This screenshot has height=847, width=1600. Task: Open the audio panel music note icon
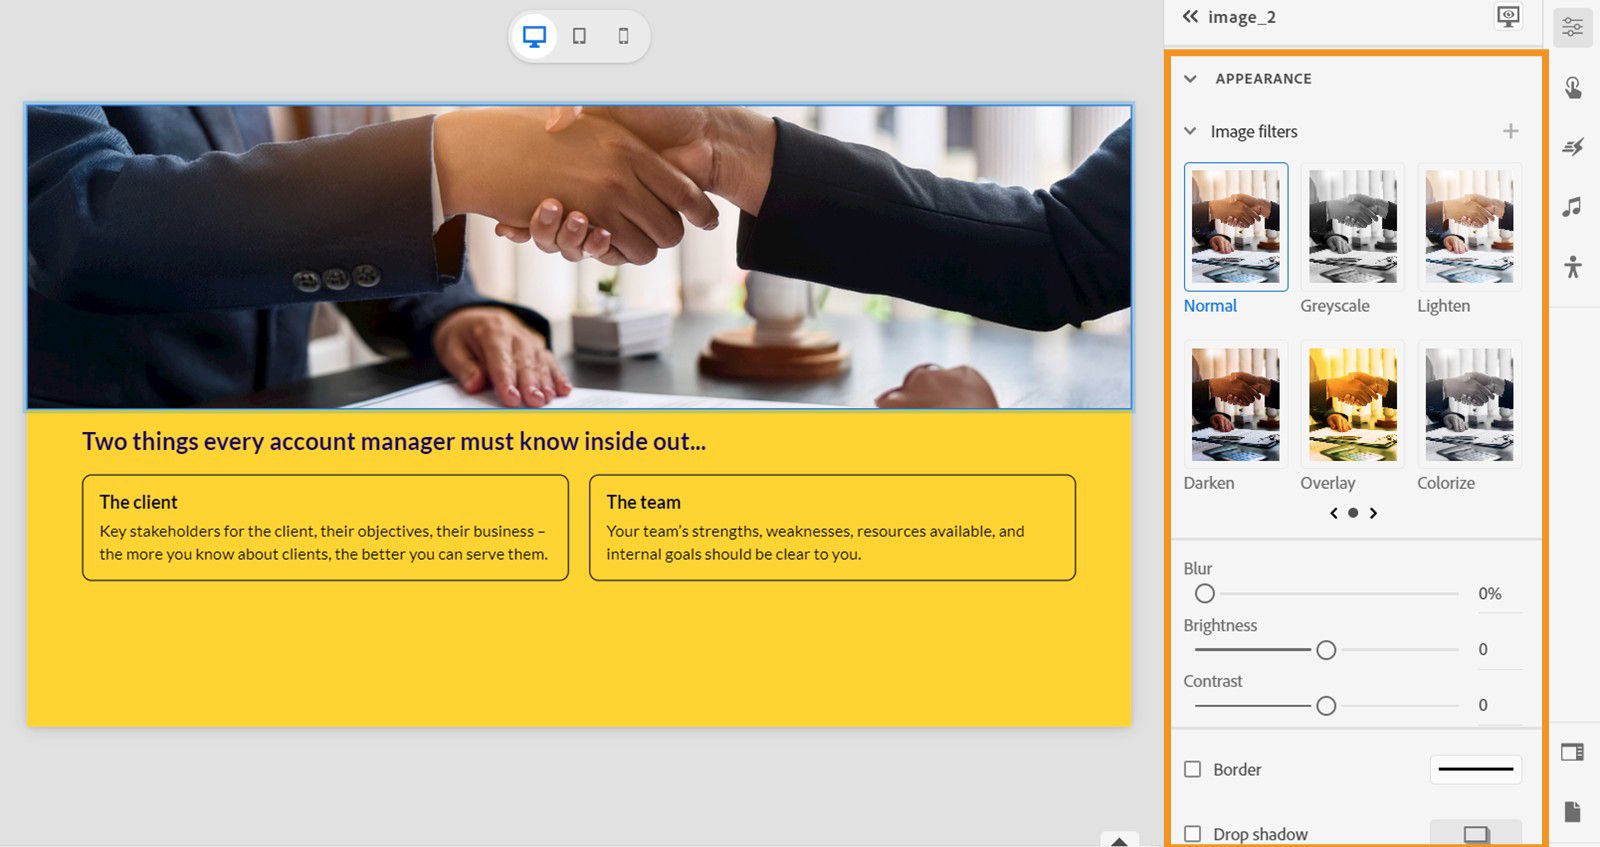(1573, 207)
